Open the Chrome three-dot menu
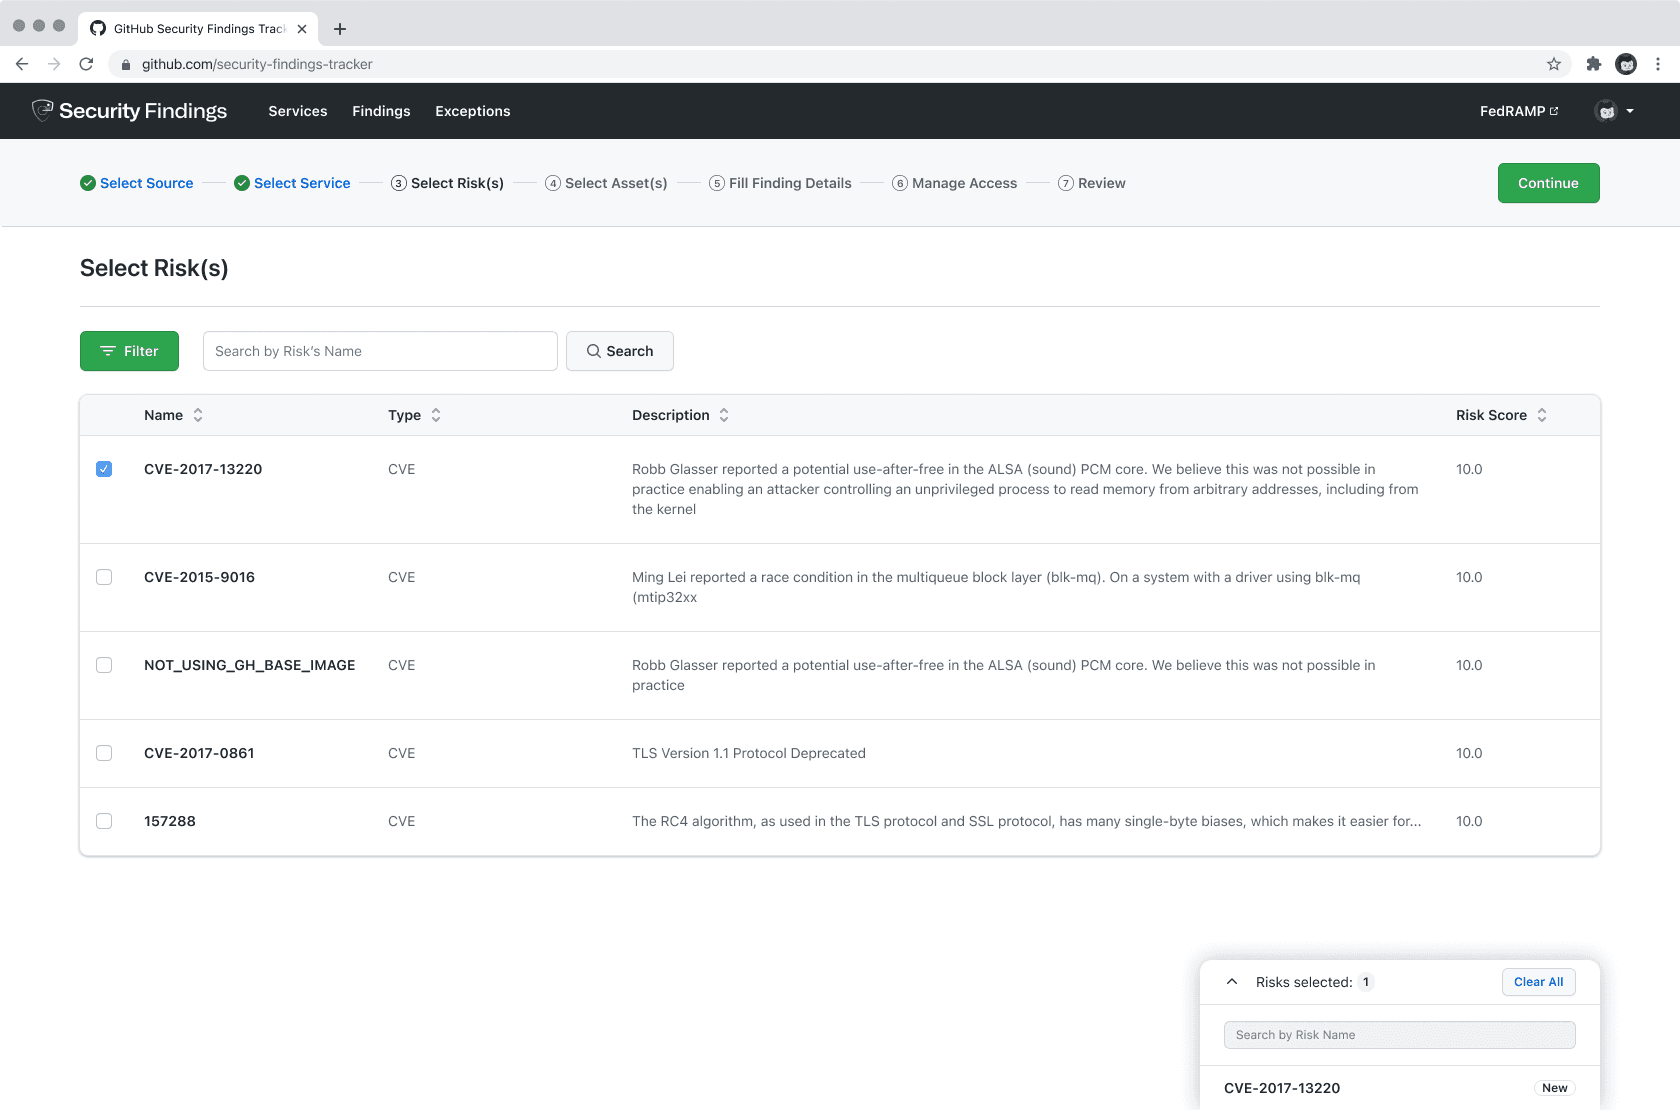1680x1110 pixels. (x=1658, y=64)
